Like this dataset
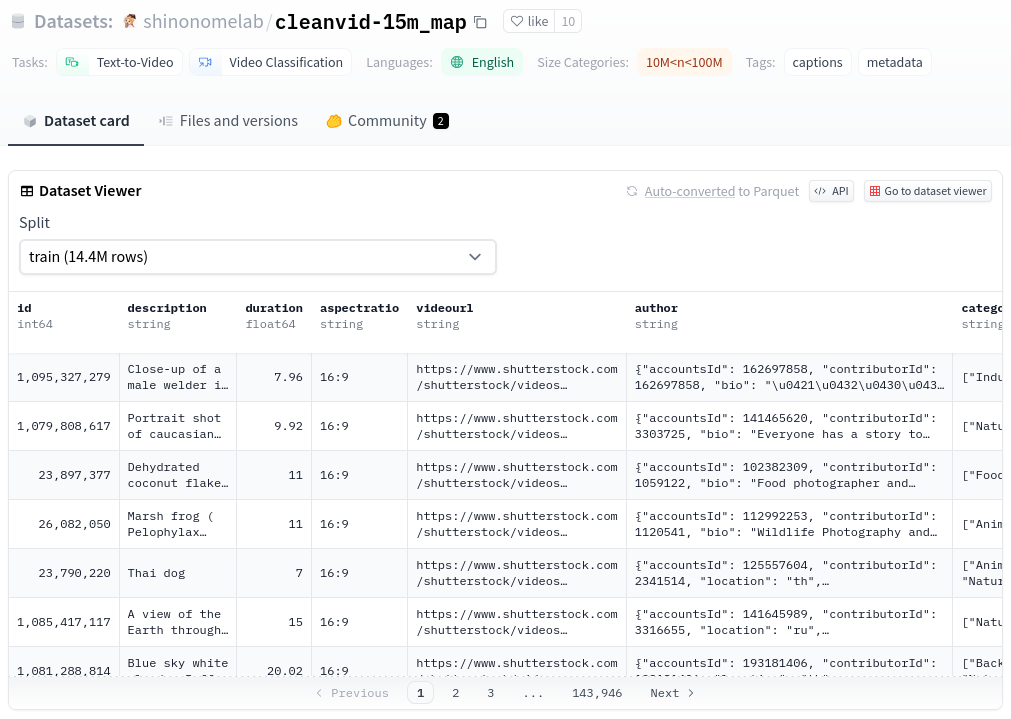The width and height of the screenshot is (1011, 719). click(529, 21)
